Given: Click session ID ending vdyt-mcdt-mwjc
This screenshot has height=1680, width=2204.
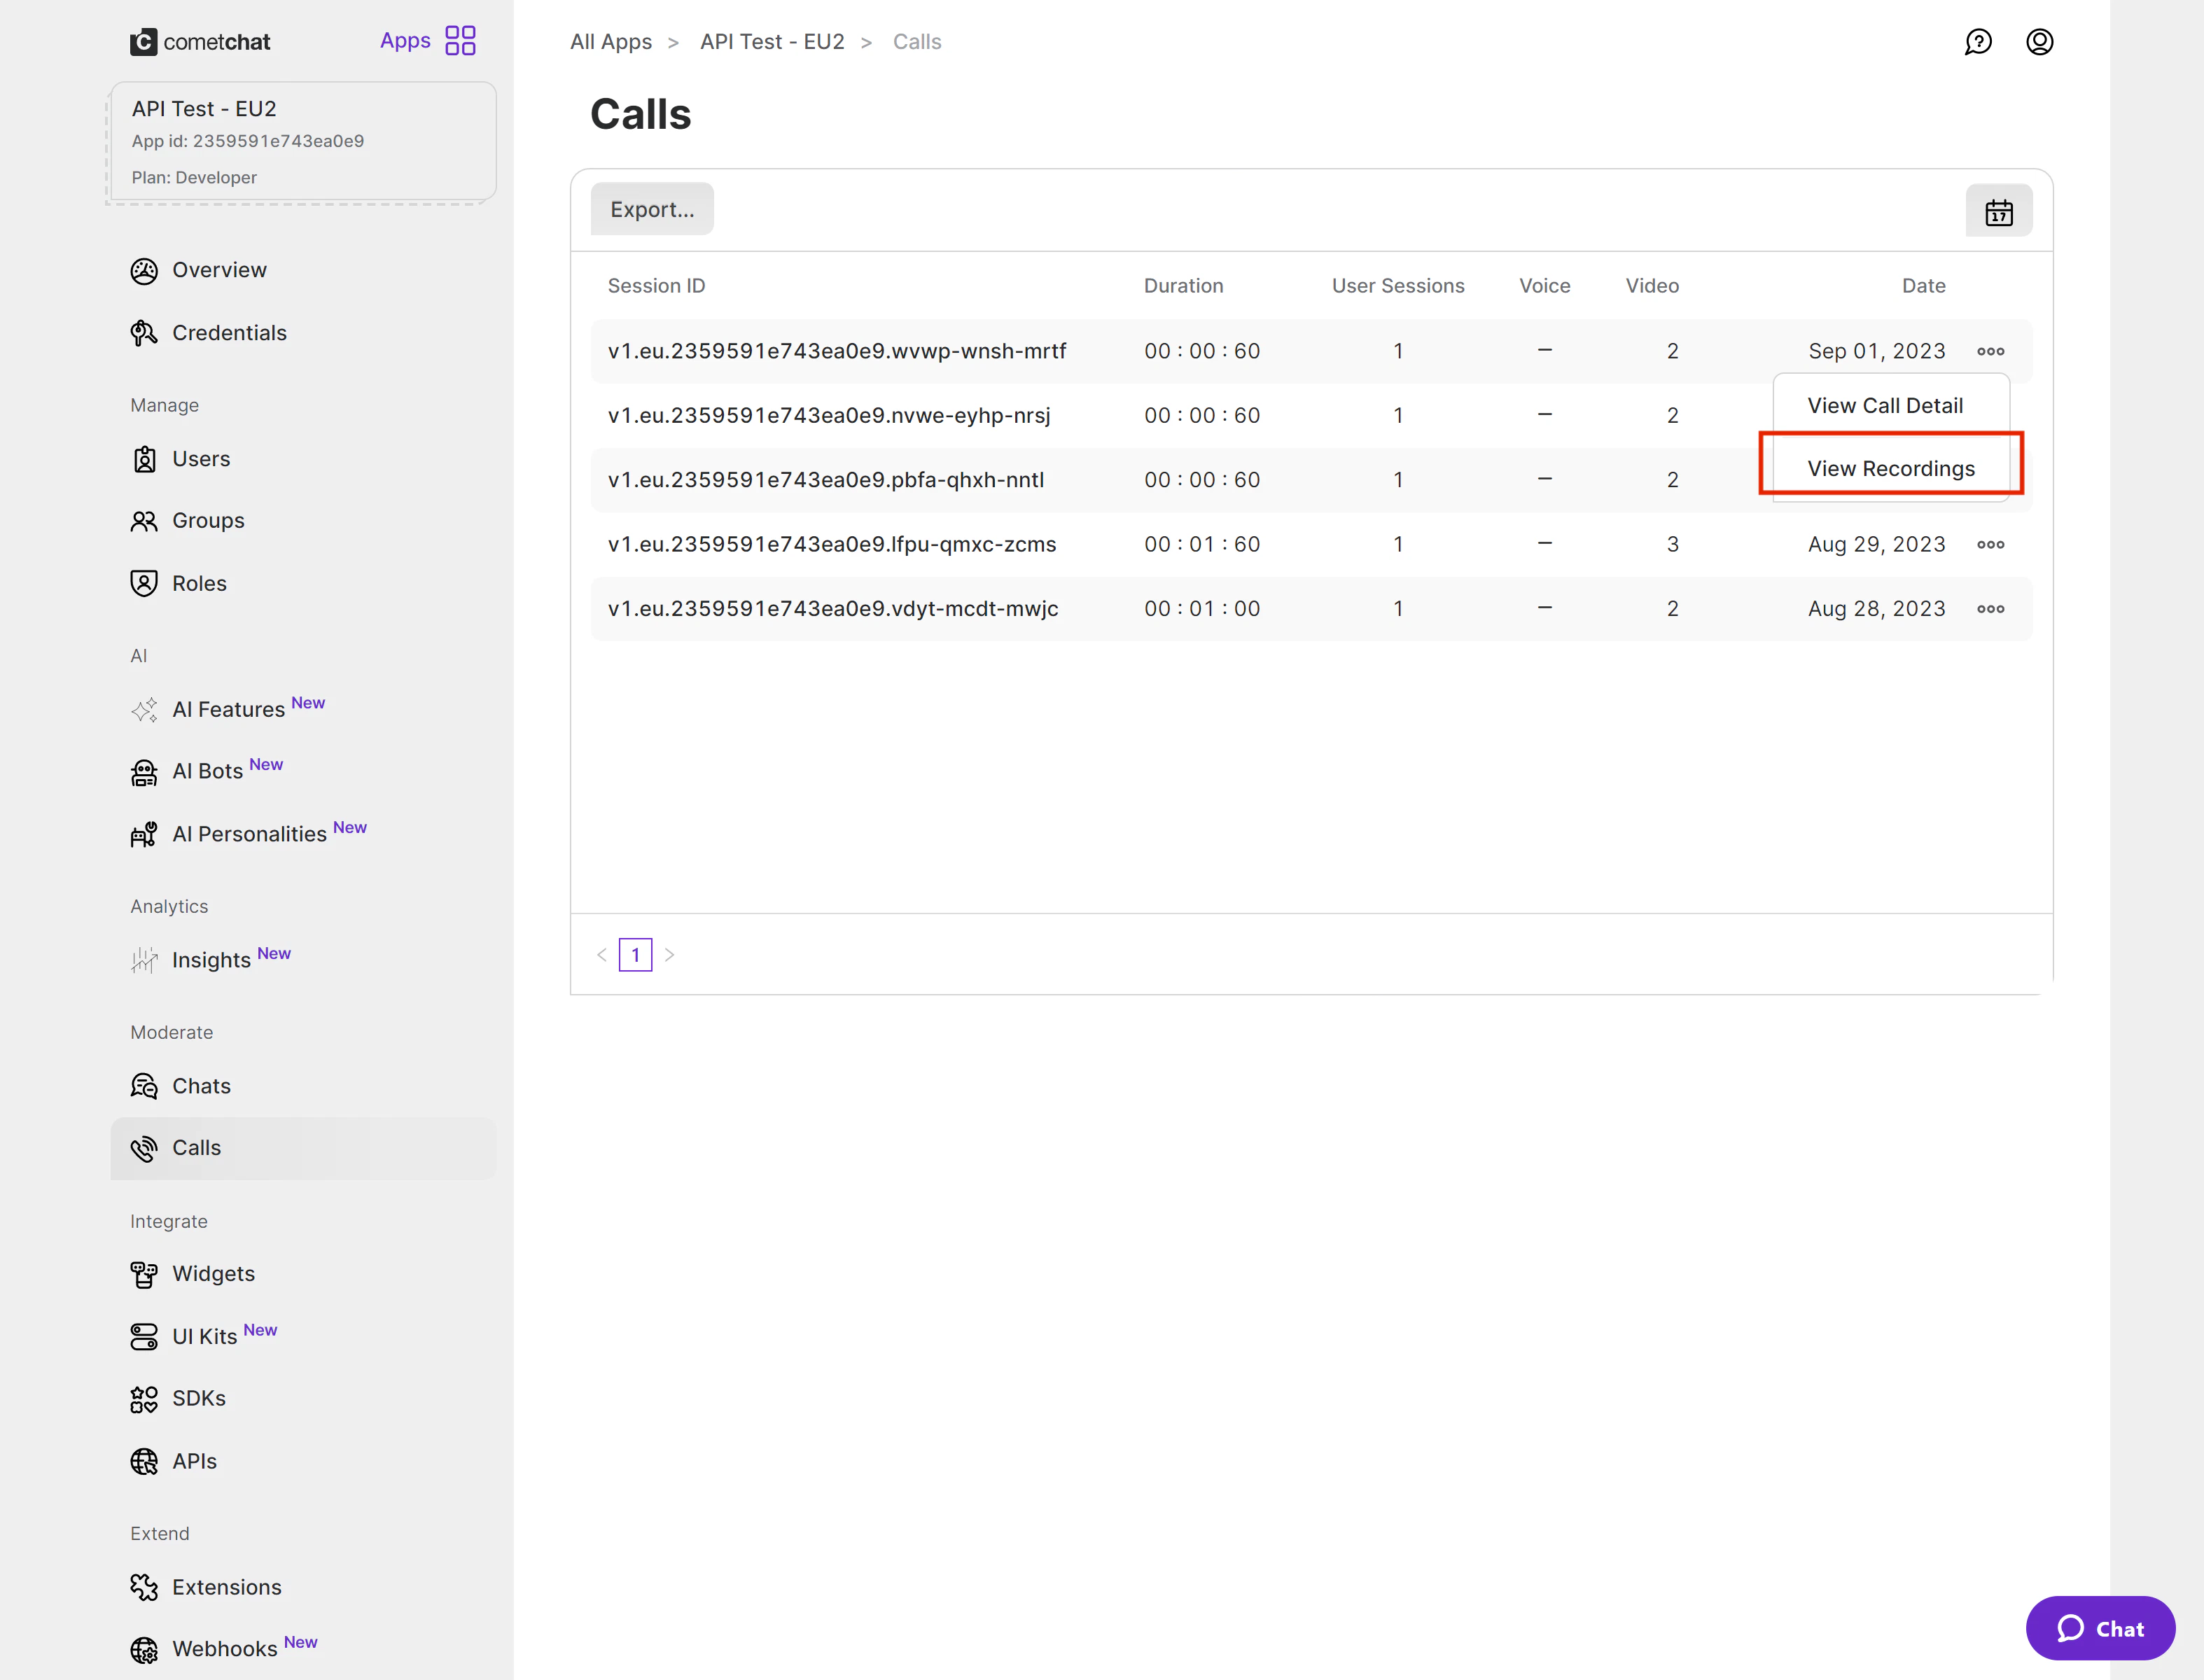Looking at the screenshot, I should (x=832, y=609).
